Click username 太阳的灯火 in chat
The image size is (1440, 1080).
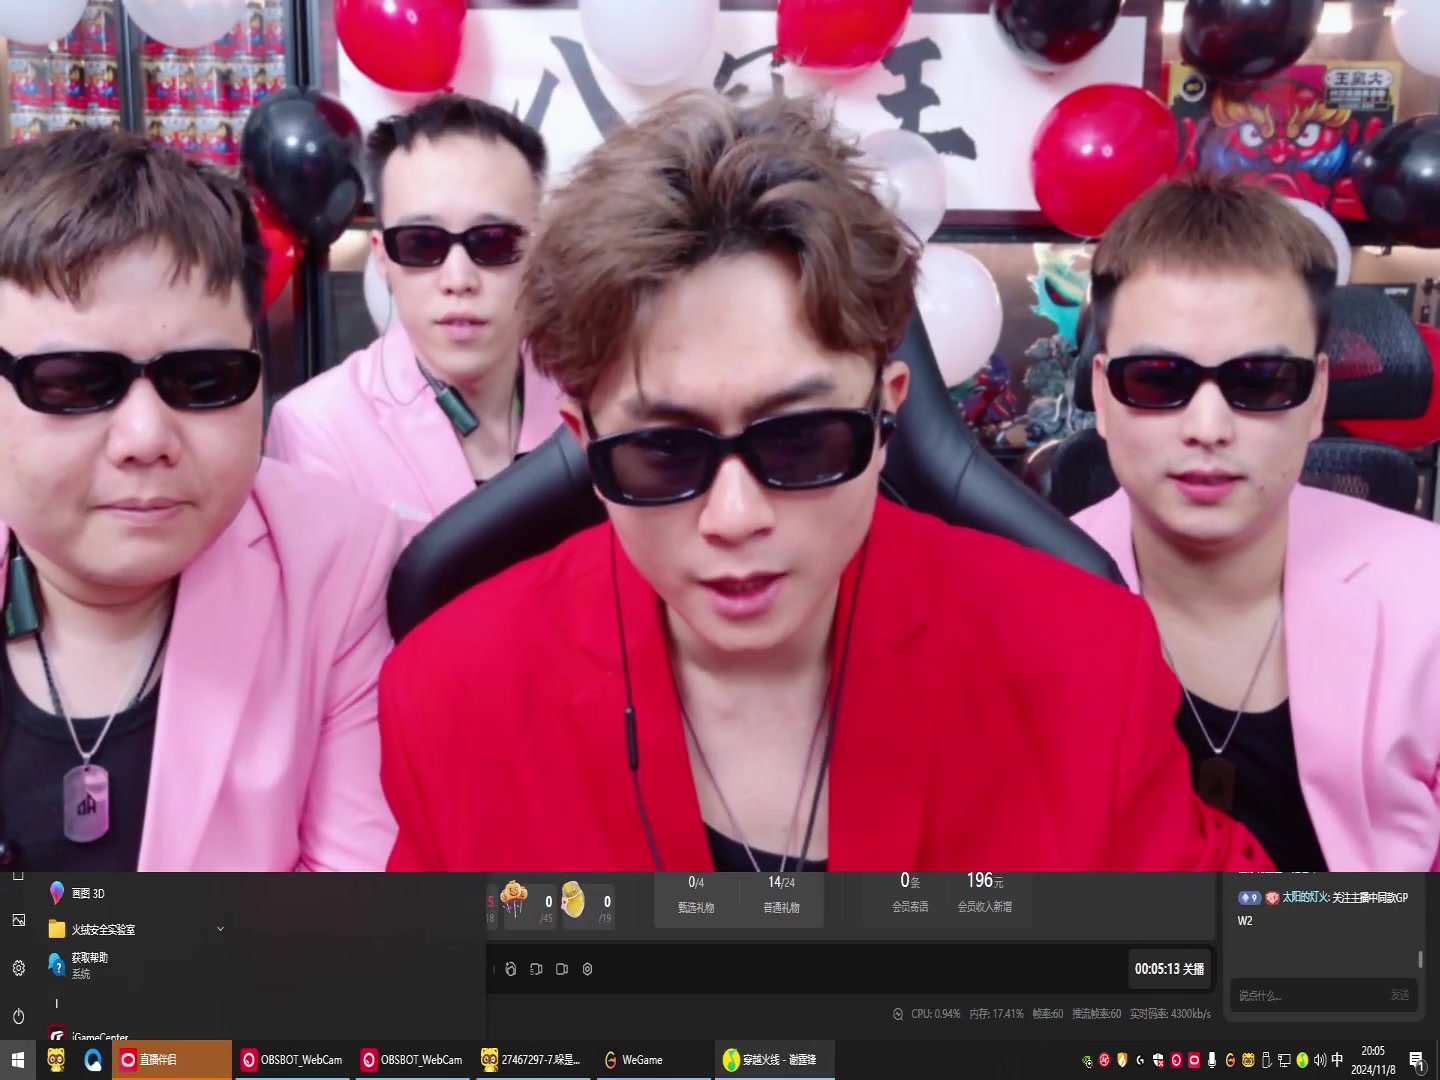(x=1305, y=898)
